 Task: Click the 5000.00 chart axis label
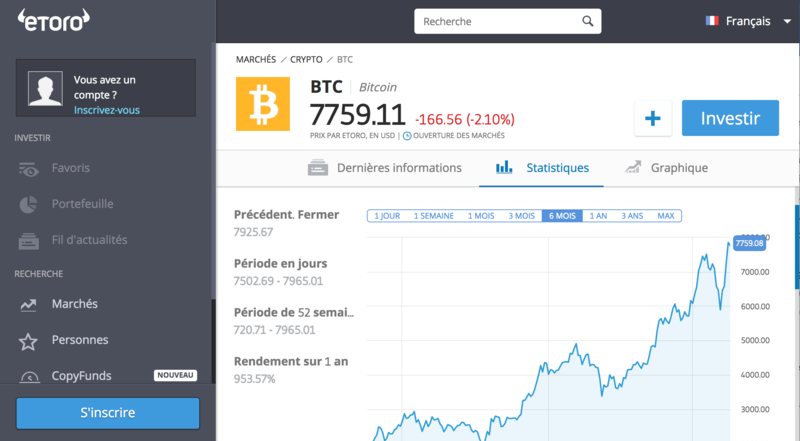(x=755, y=340)
